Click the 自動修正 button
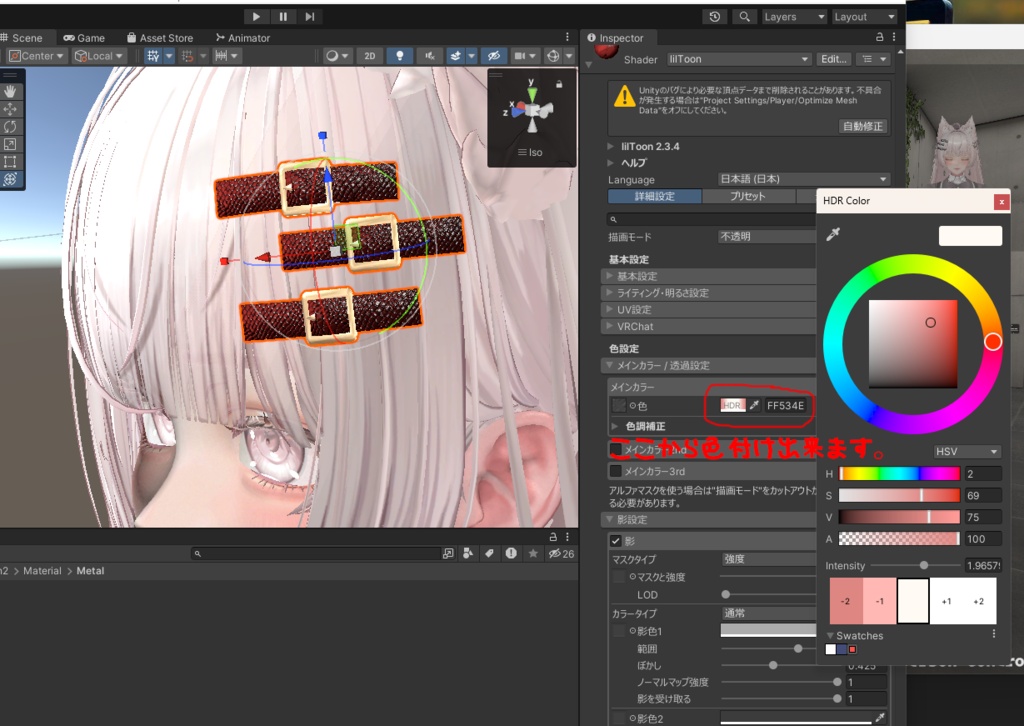1024x726 pixels. [x=862, y=126]
